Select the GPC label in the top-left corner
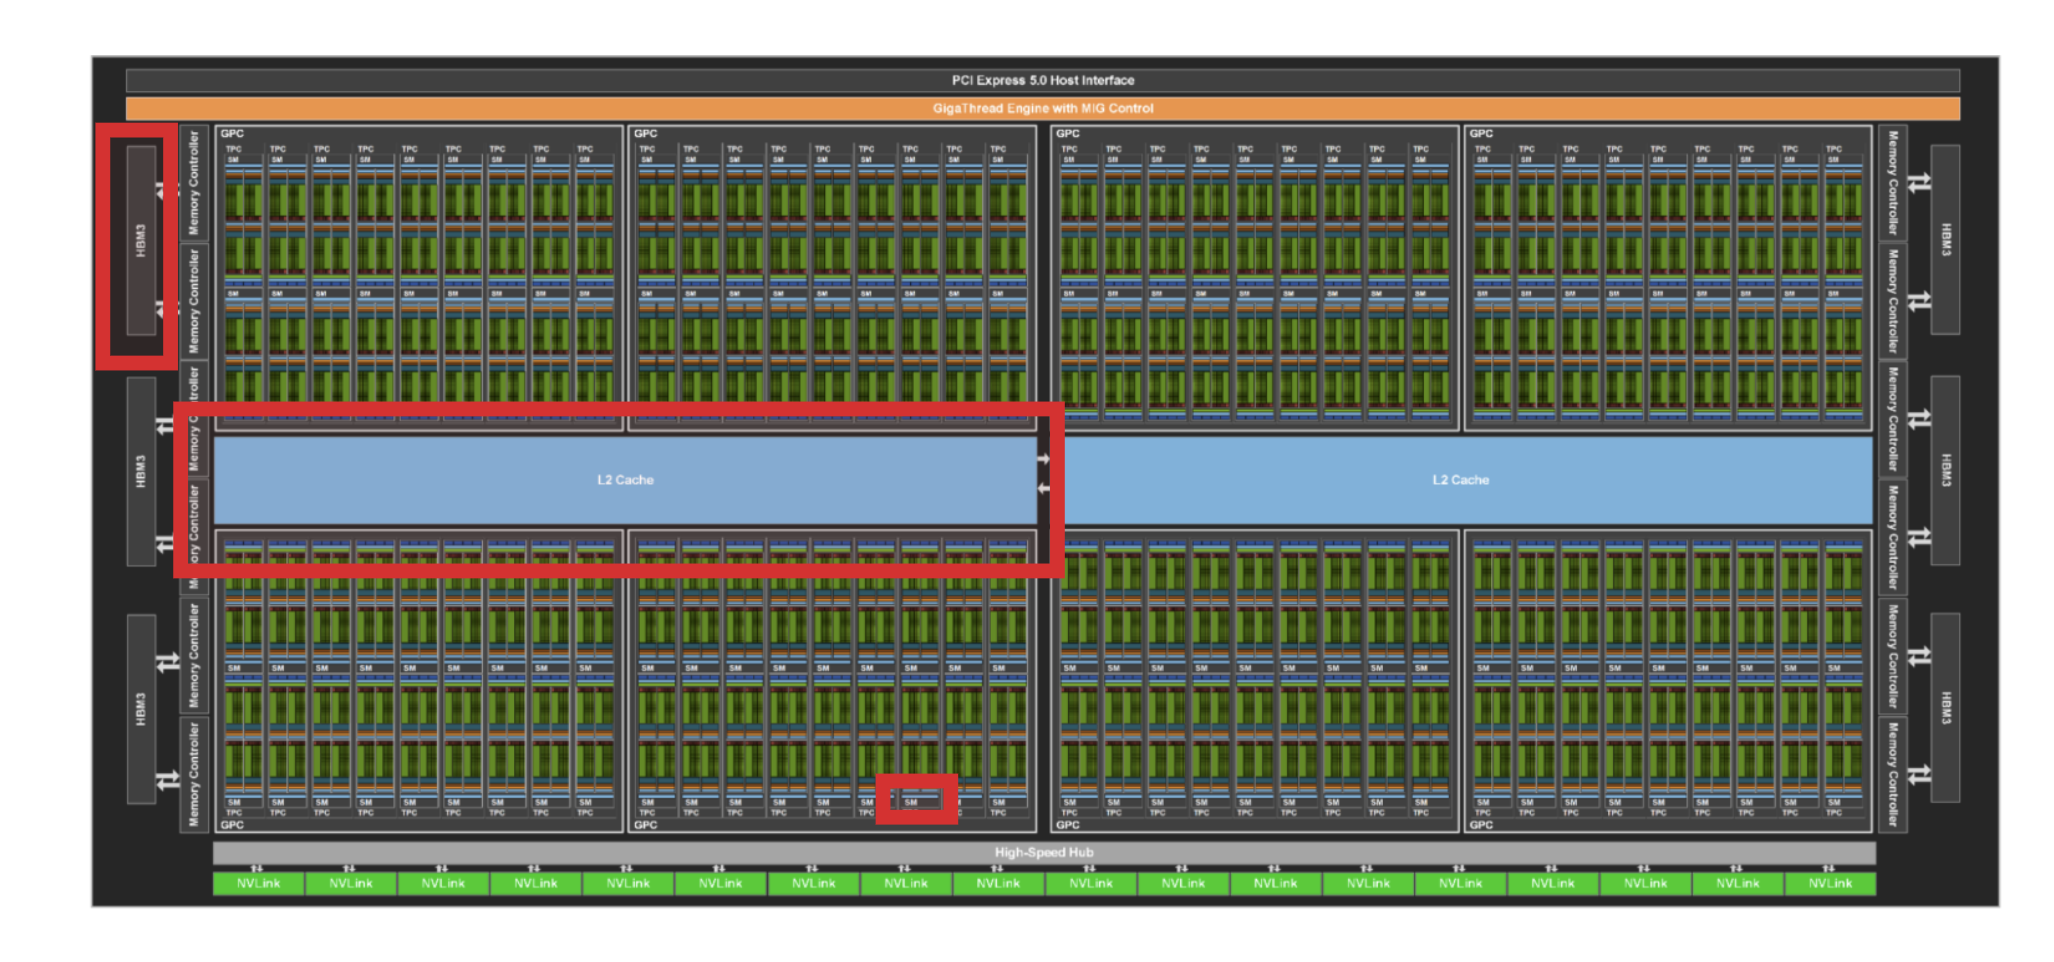The width and height of the screenshot is (2054, 962). [232, 133]
